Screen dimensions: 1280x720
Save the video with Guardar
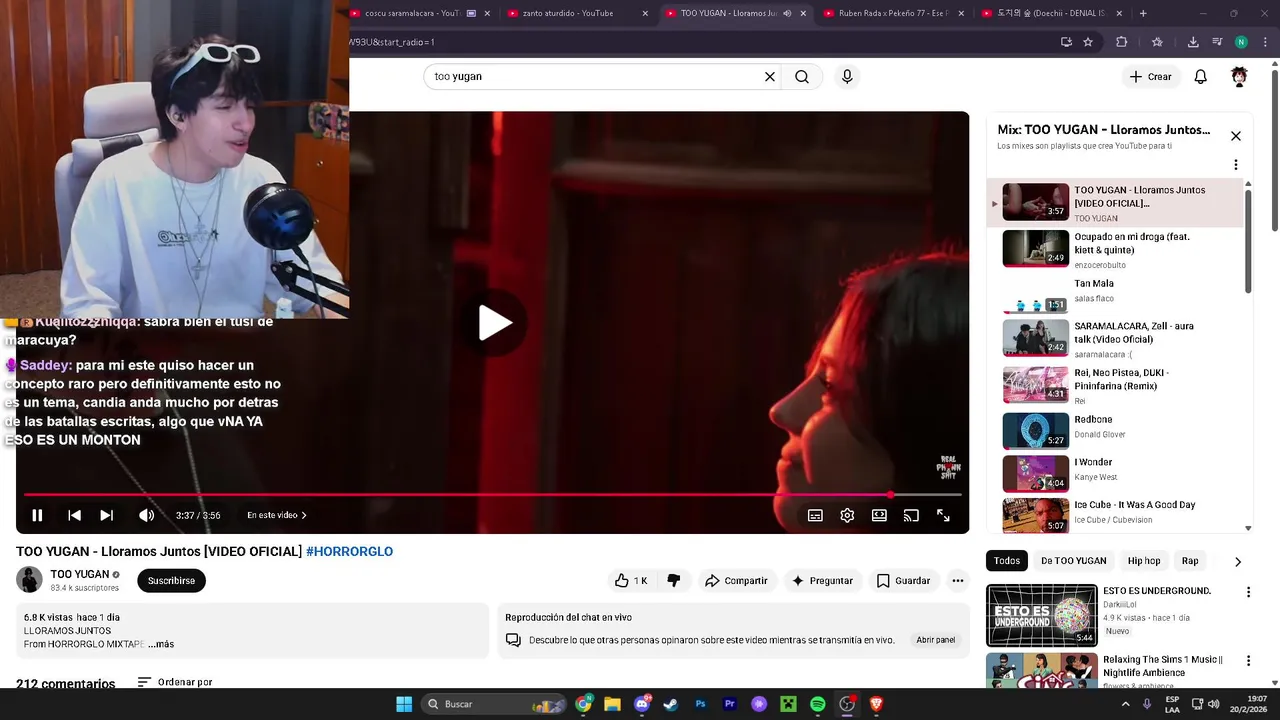[904, 580]
